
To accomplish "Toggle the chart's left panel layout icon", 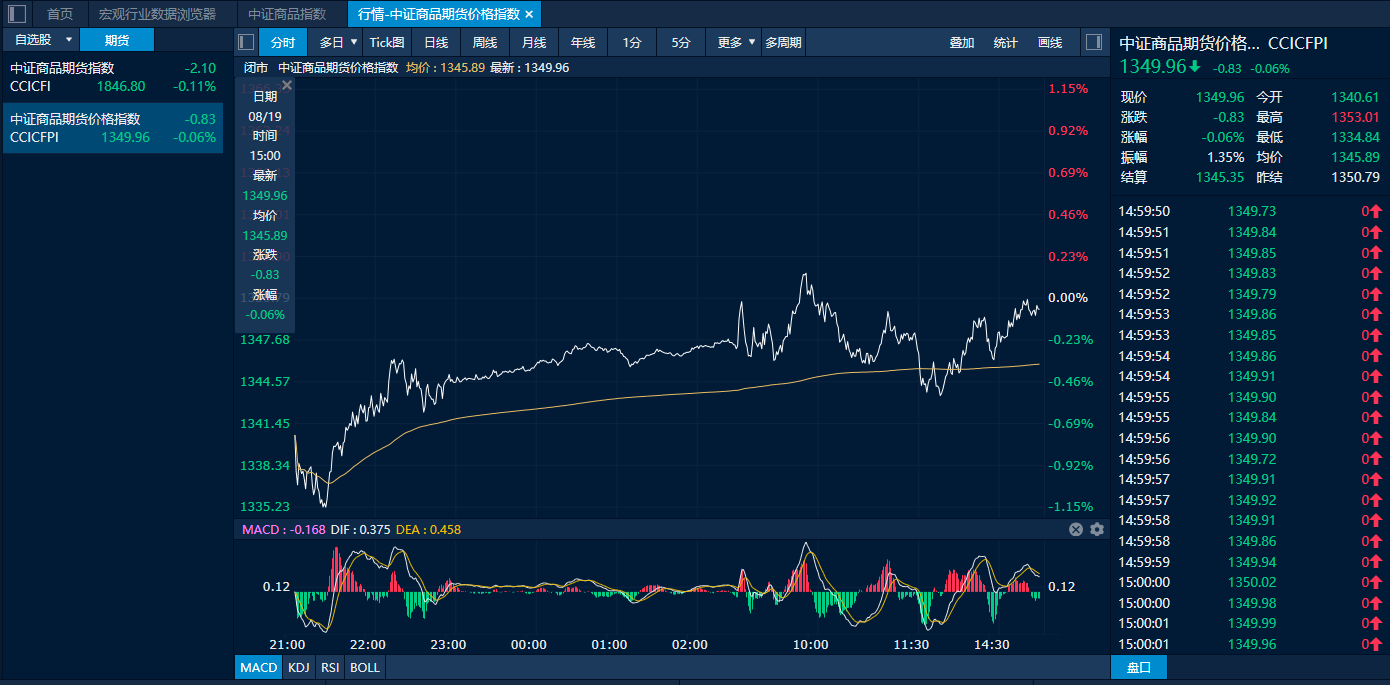I will click(x=246, y=42).
